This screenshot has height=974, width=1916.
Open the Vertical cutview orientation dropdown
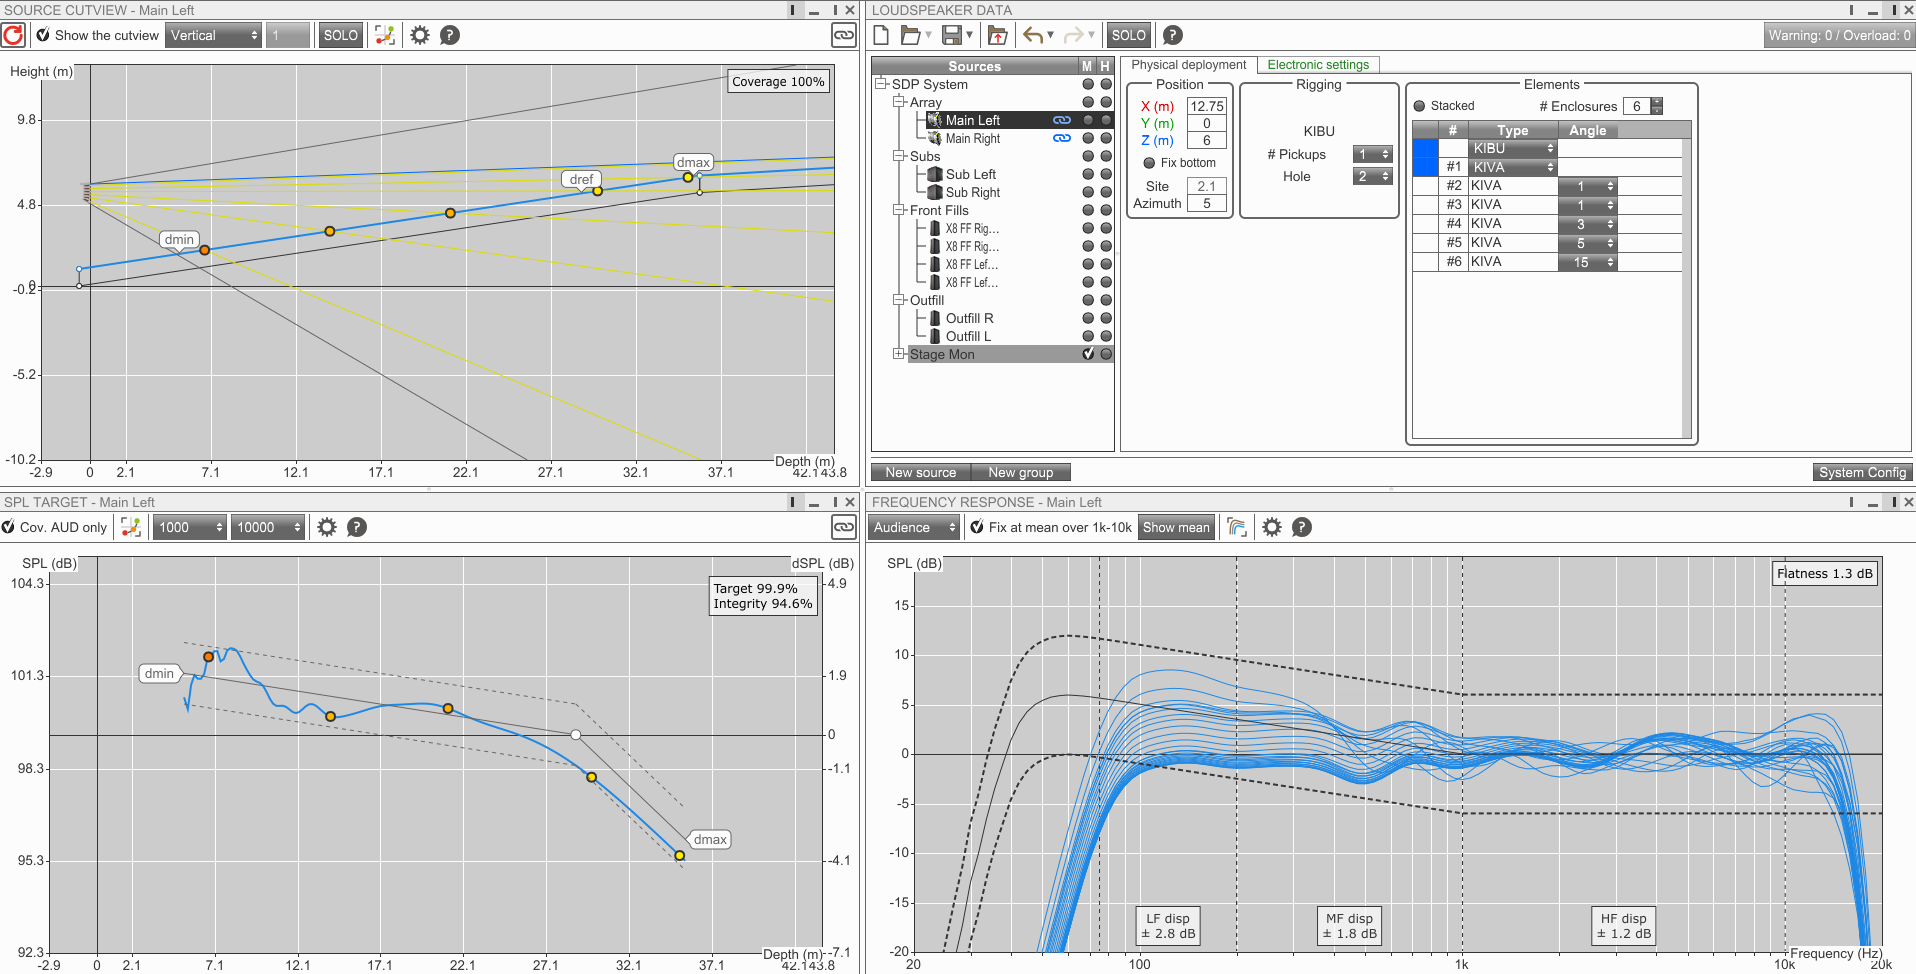point(214,35)
